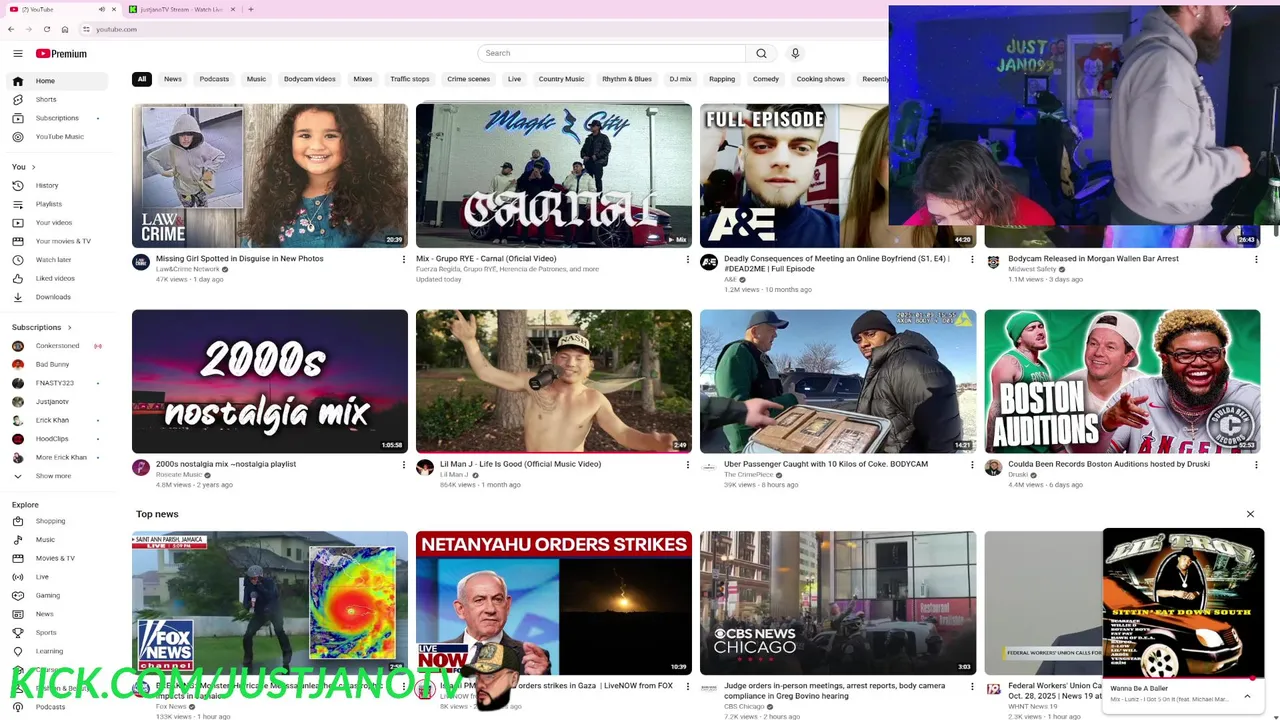1280x720 pixels.
Task: Open options menu for Uber Passenger bodycam video
Action: pyautogui.click(x=972, y=464)
